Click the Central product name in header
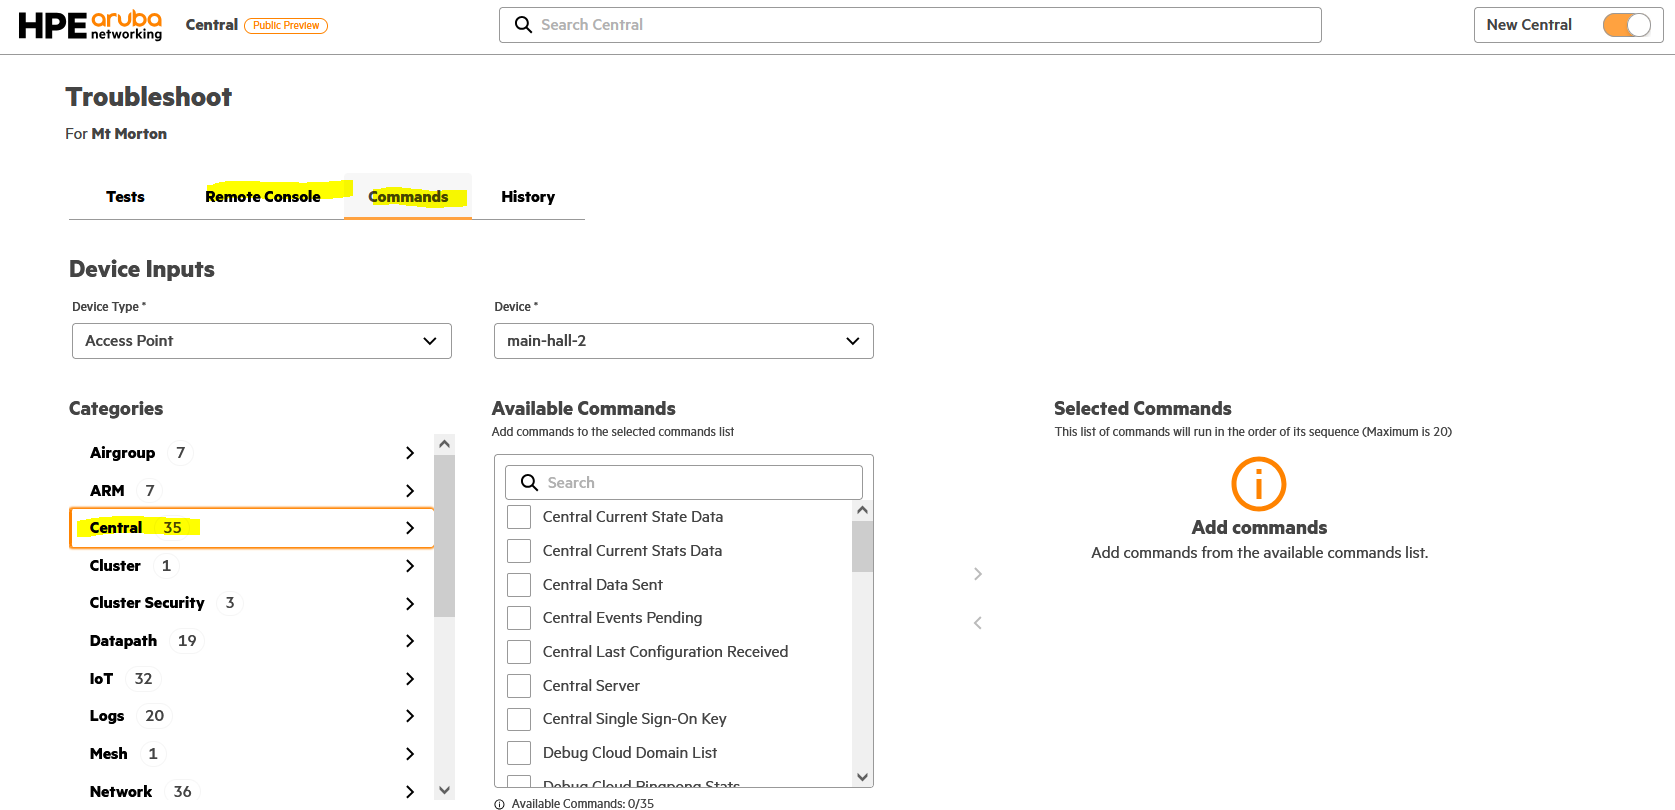Viewport: 1675px width, 810px height. (x=212, y=25)
